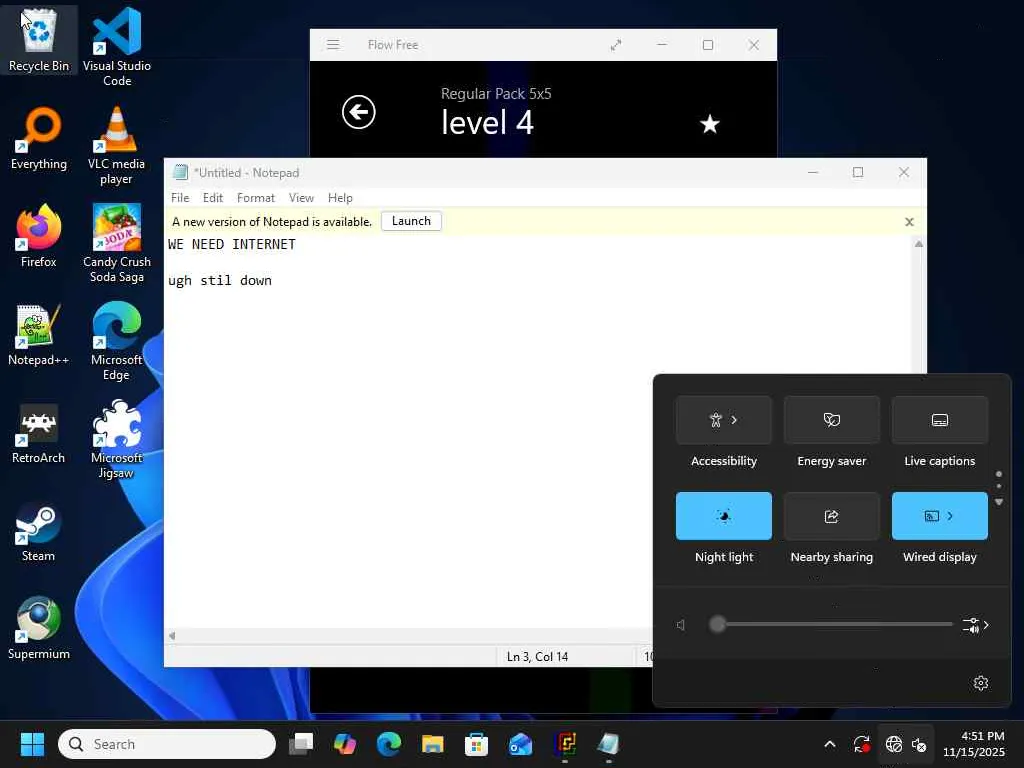Click the "level 4" title in Flow Free
This screenshot has height=768, width=1024.
(x=487, y=122)
